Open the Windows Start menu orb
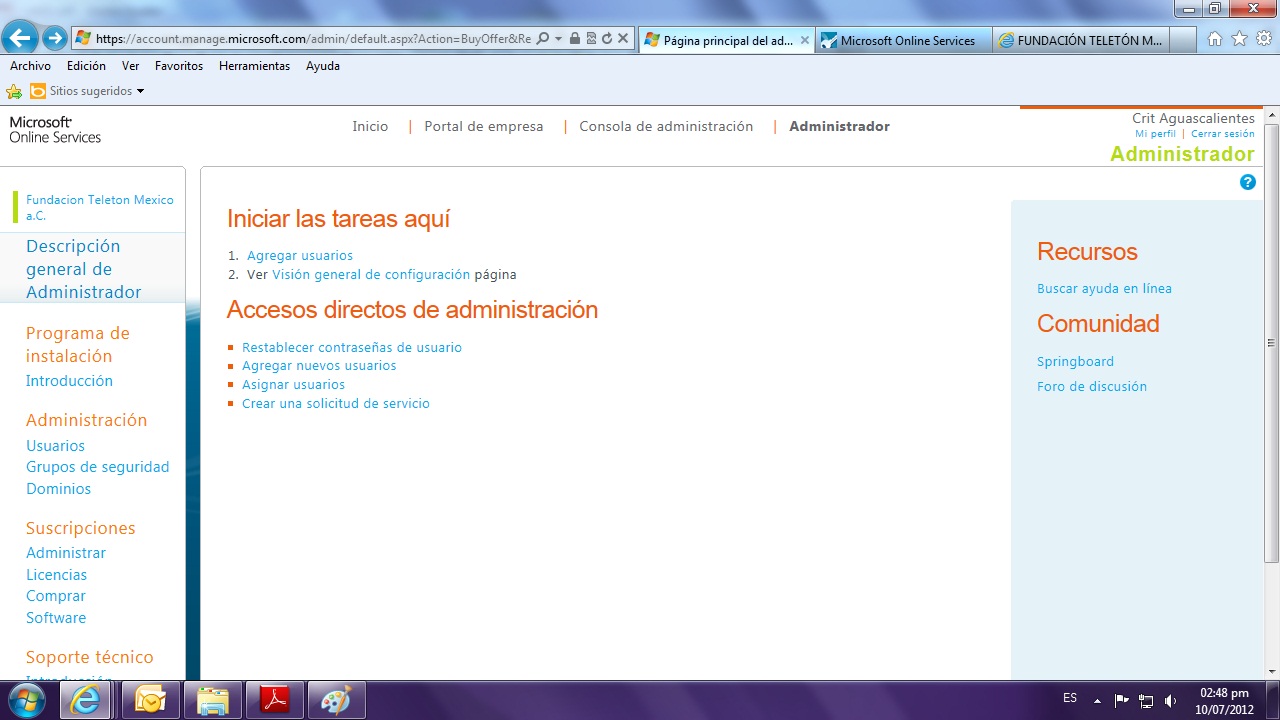 26,700
